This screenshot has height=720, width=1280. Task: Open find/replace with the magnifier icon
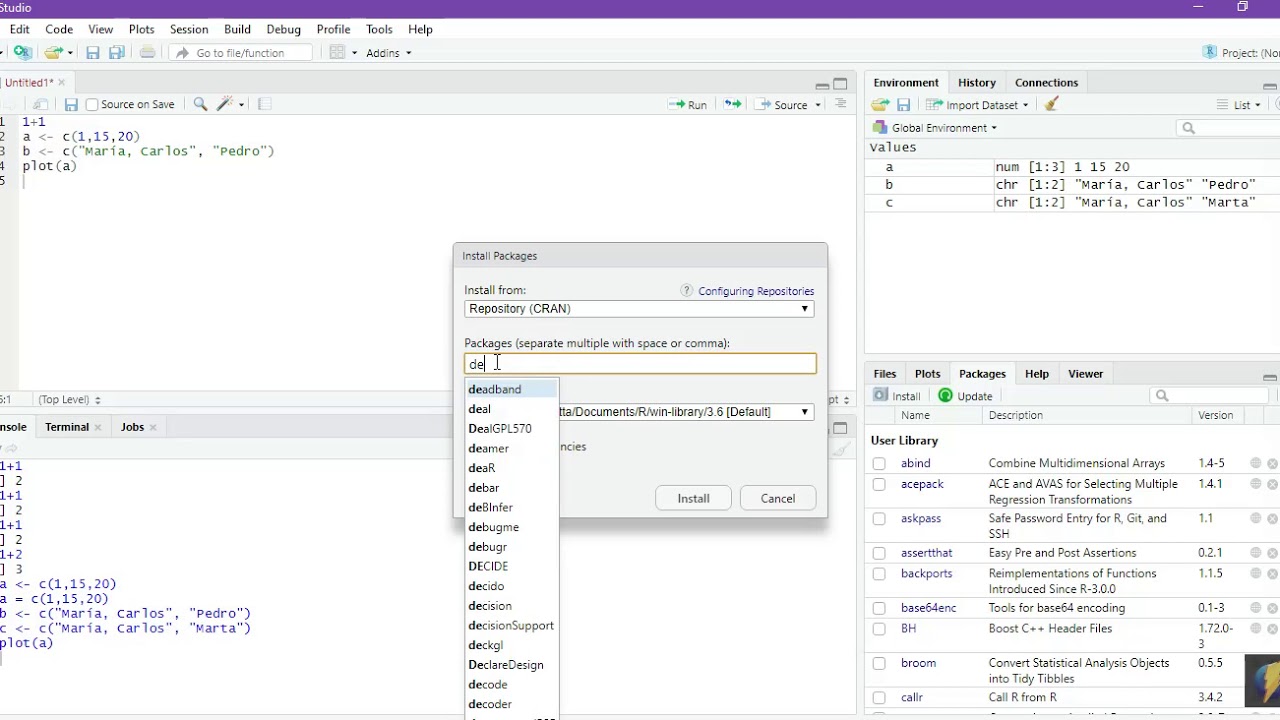click(200, 104)
